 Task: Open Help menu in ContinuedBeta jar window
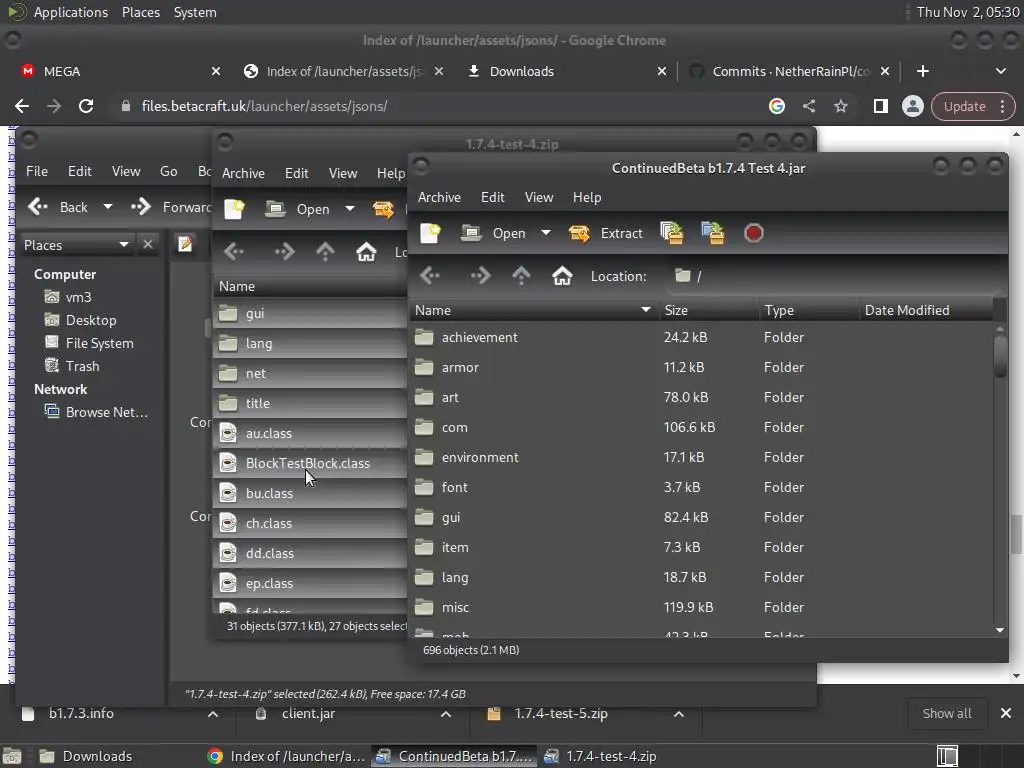click(x=587, y=197)
